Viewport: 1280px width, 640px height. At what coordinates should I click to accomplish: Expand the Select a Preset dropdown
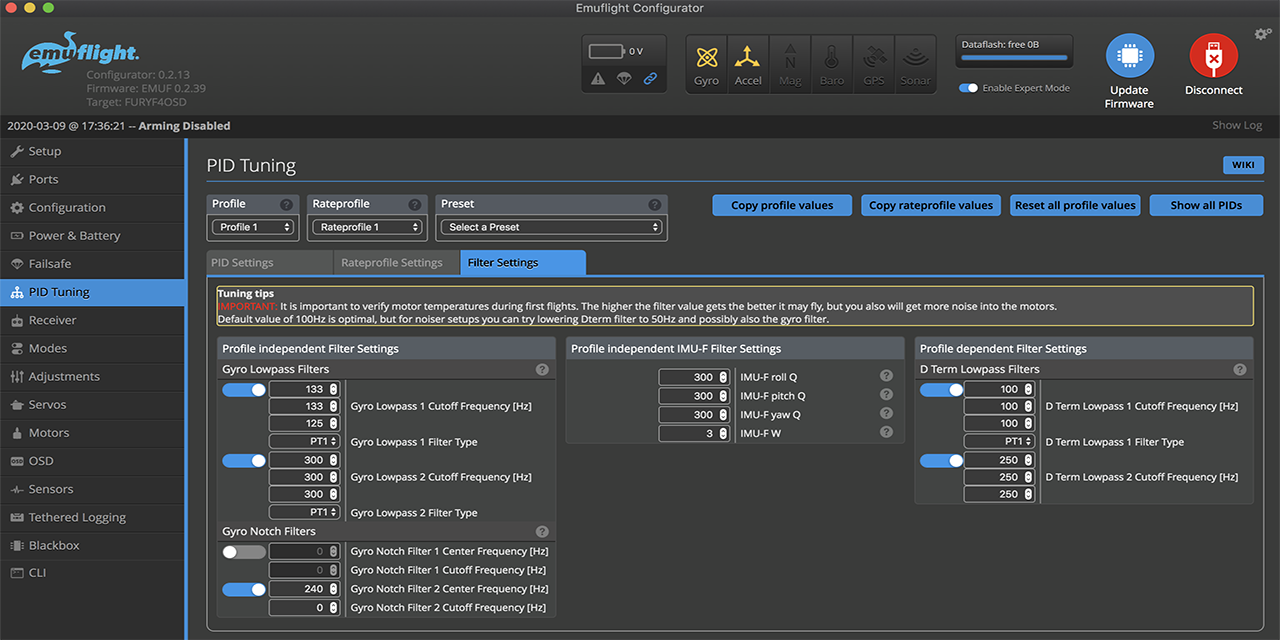[x=551, y=227]
